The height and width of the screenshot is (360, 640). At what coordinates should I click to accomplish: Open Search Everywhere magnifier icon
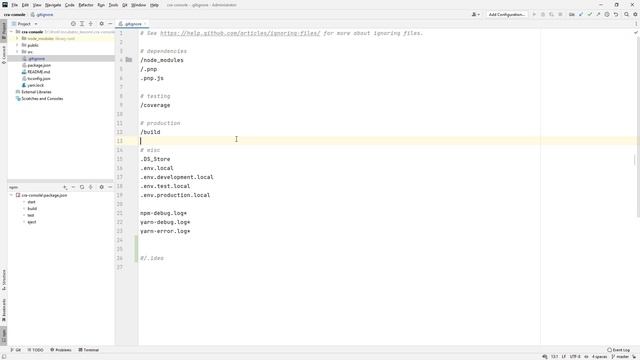point(627,14)
